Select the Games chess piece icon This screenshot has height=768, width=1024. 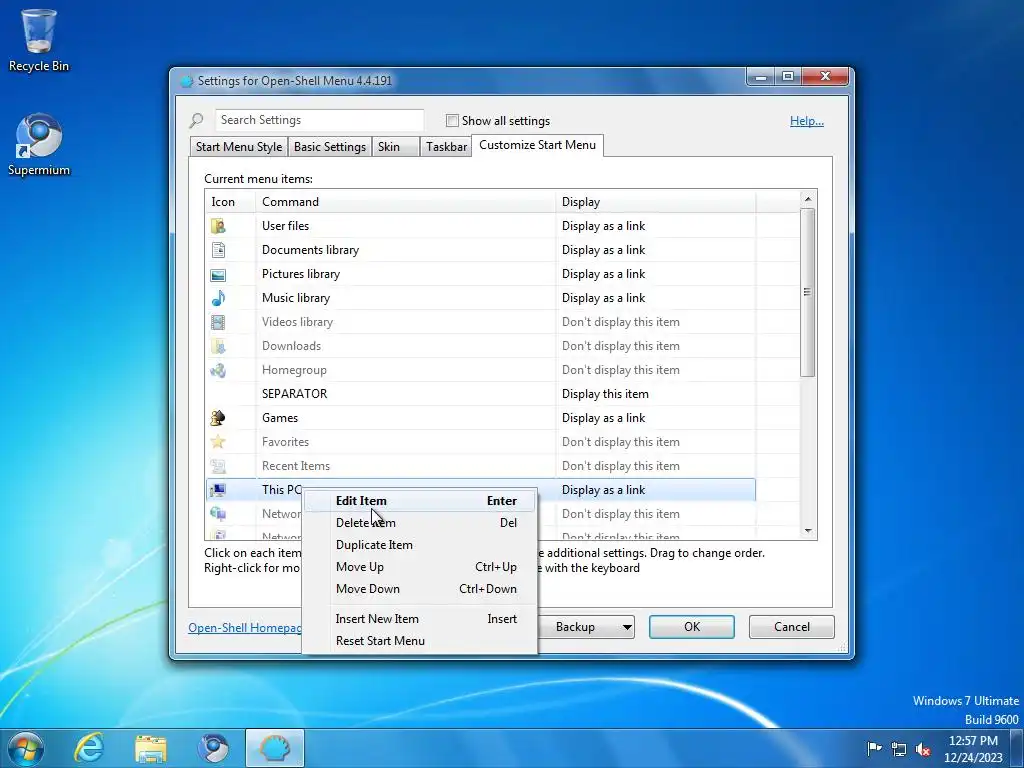coord(218,418)
